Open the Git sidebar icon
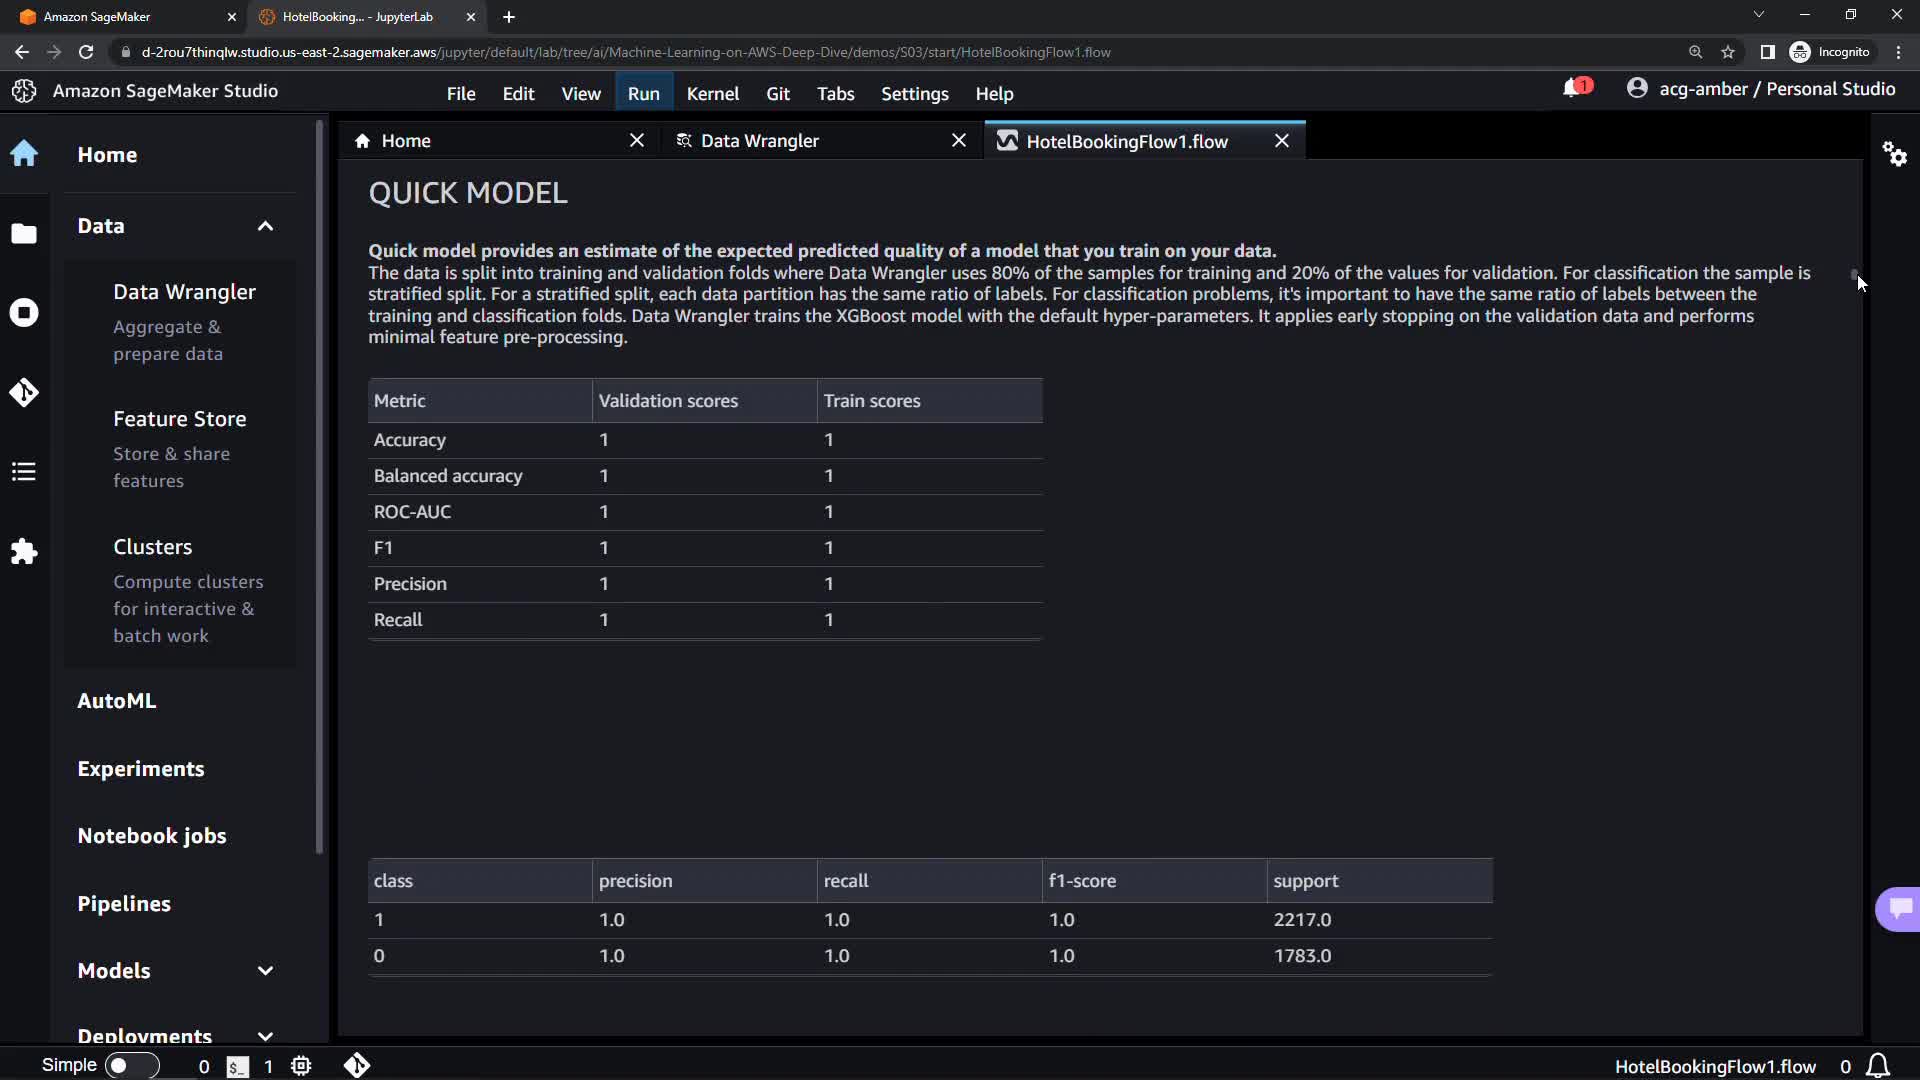 pos(24,392)
